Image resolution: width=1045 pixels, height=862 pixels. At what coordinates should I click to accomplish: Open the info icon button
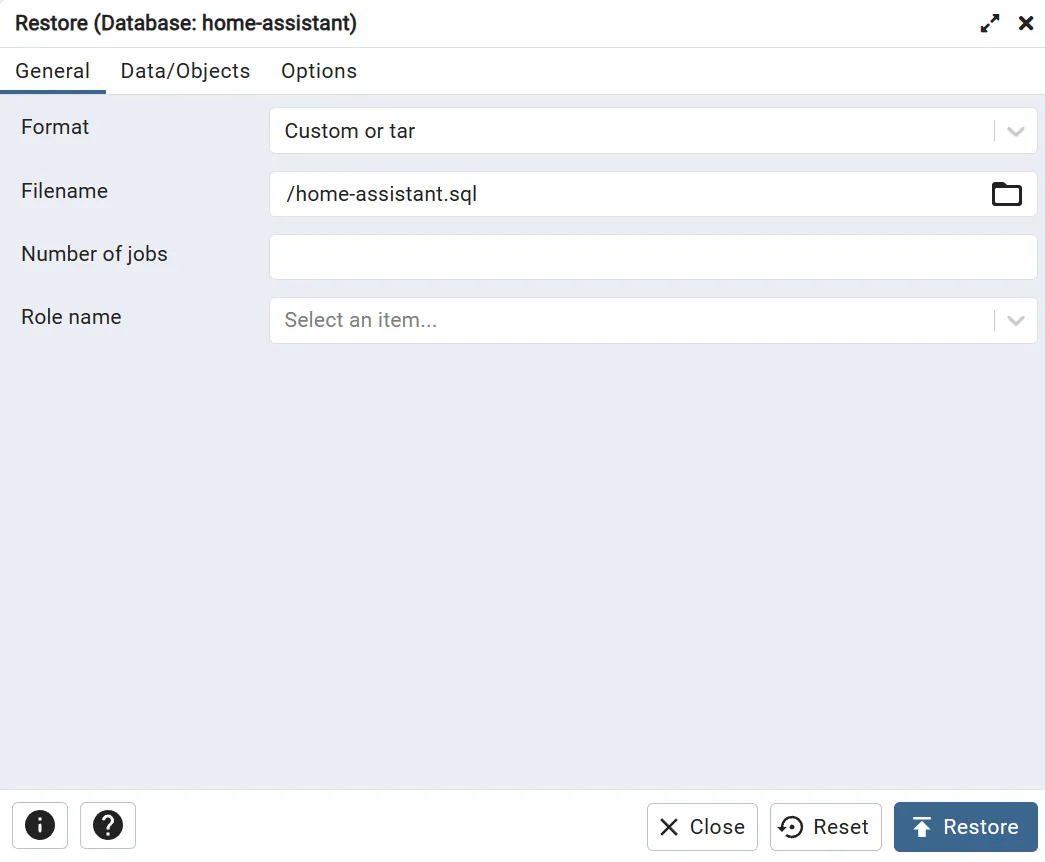(x=40, y=826)
